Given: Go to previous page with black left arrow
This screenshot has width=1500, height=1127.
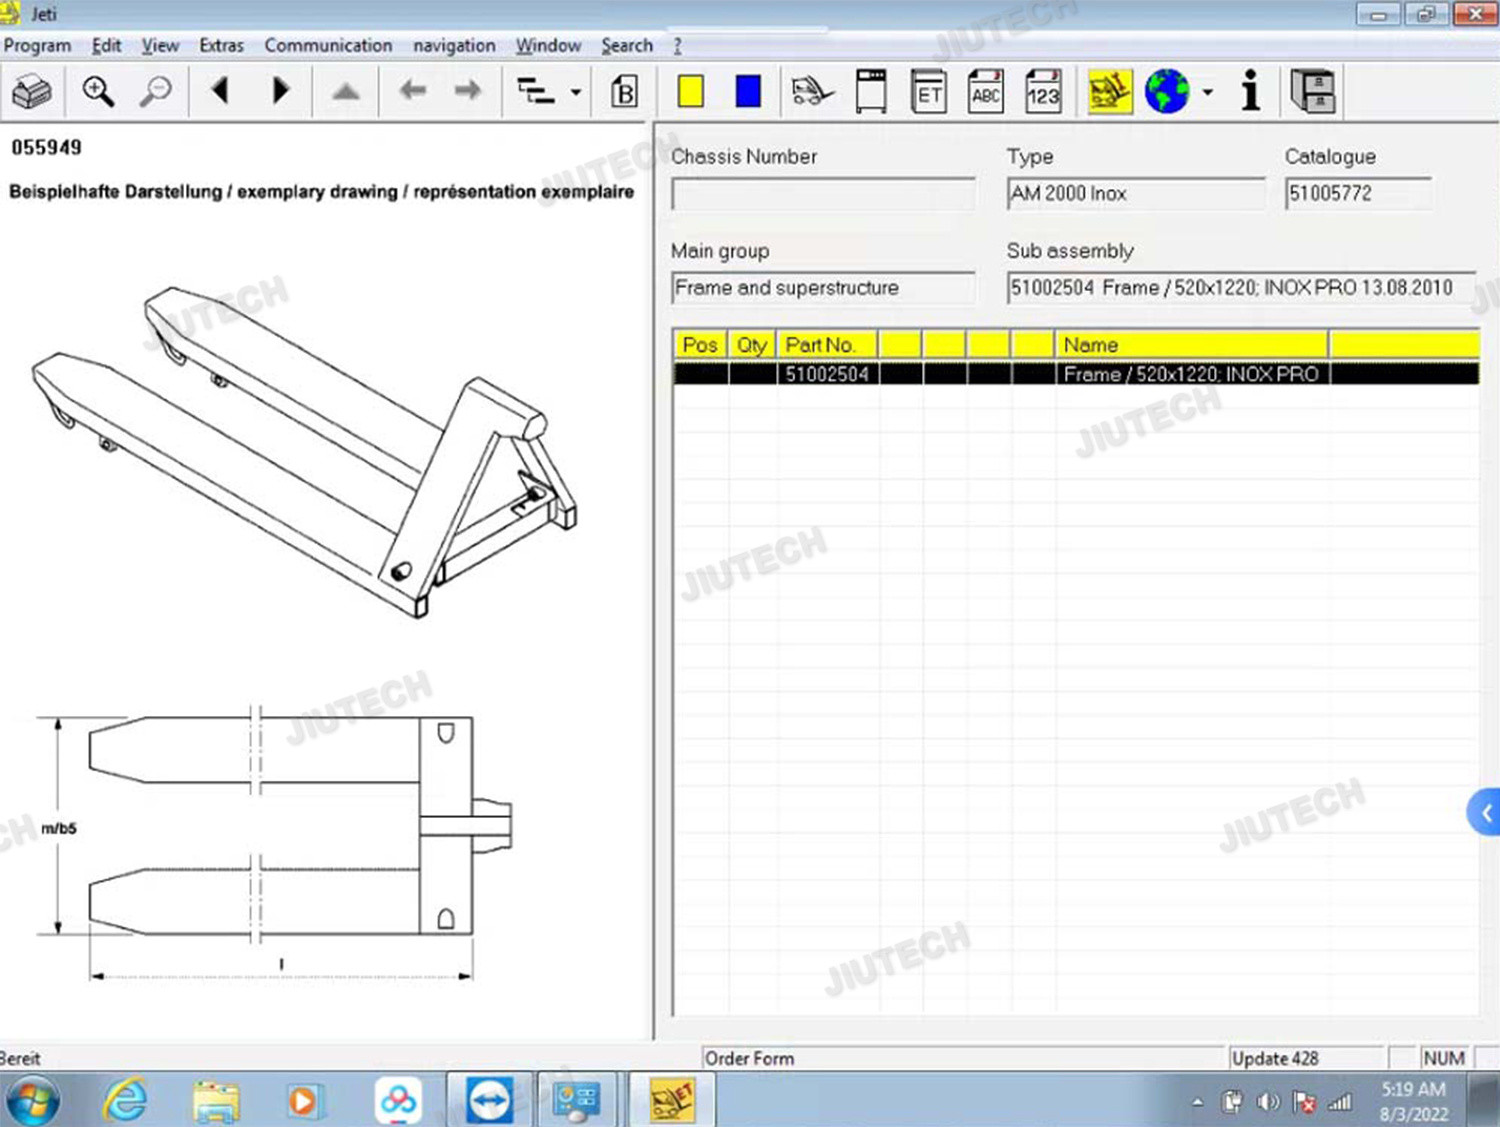Looking at the screenshot, I should click(x=221, y=91).
